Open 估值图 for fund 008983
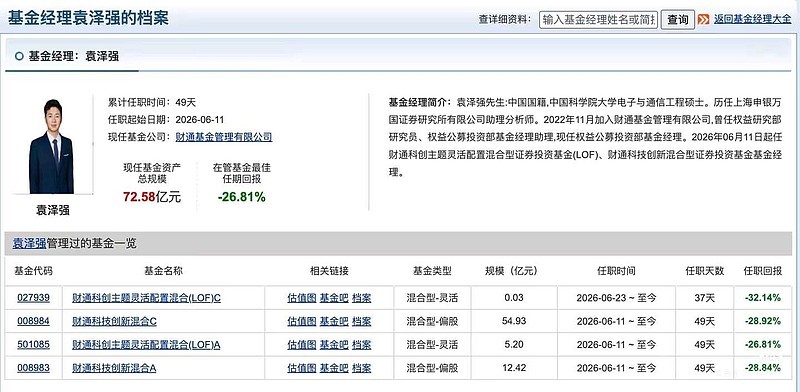This screenshot has height=392, width=800. 302,368
